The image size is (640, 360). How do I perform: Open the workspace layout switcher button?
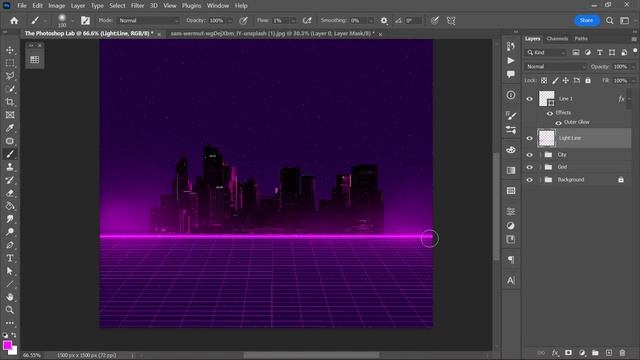(x=624, y=20)
